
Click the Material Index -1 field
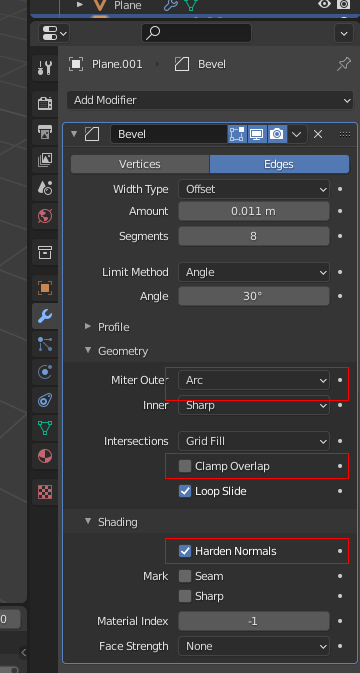254,621
